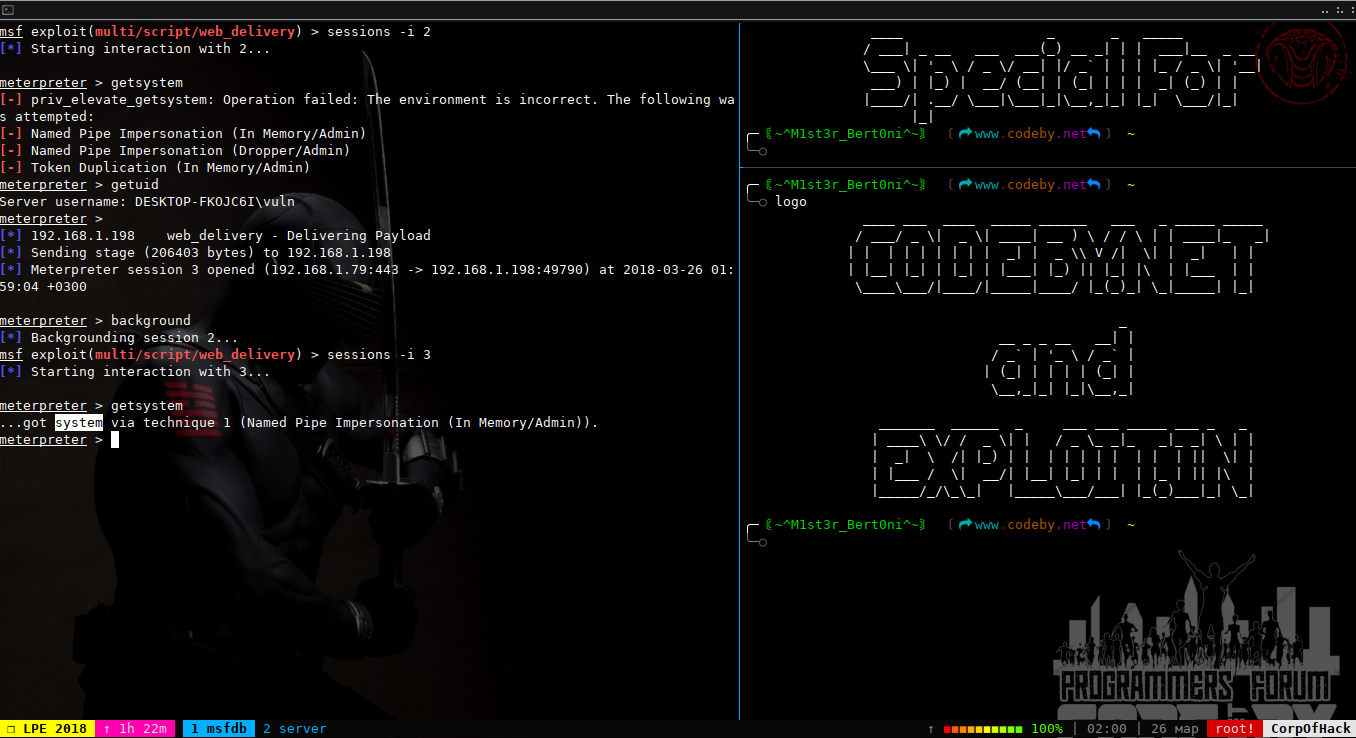The height and width of the screenshot is (738, 1356).
Task: Click the highlighted word "system"
Action: click(x=79, y=422)
